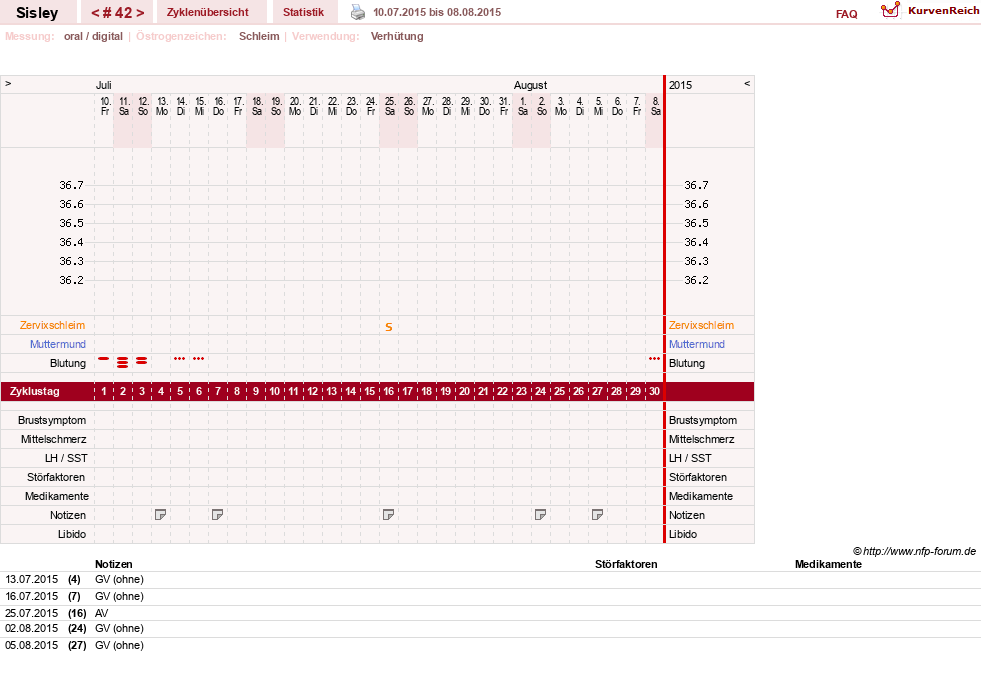Screen dimensions: 981x683
Task: Click notes row dated 16.07.2015
Action: coord(490,597)
